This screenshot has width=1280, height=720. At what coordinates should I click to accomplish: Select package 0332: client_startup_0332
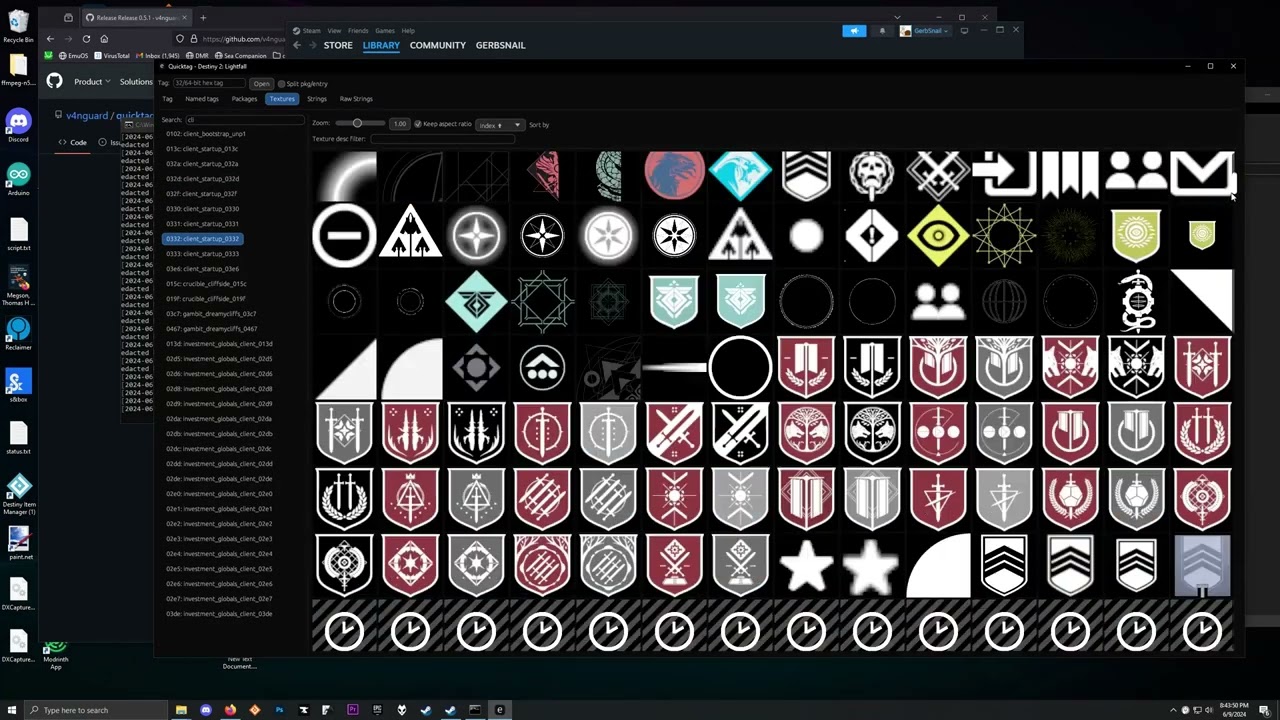tap(202, 239)
